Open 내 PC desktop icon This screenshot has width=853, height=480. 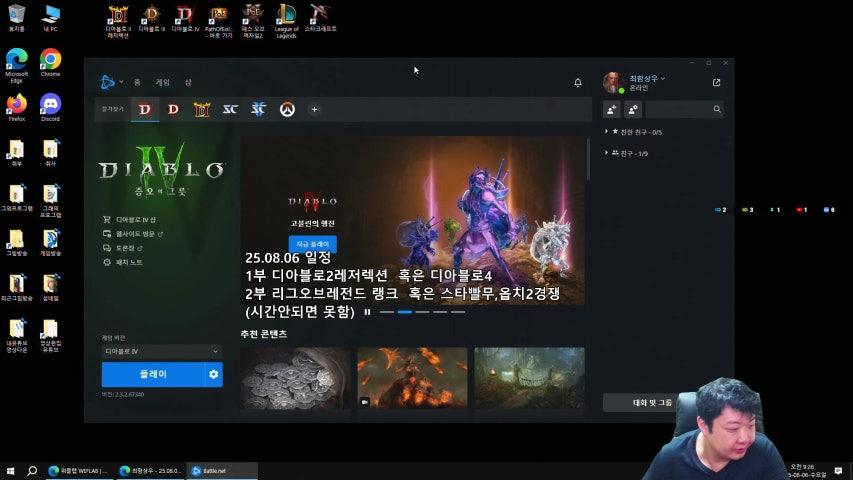[x=50, y=18]
